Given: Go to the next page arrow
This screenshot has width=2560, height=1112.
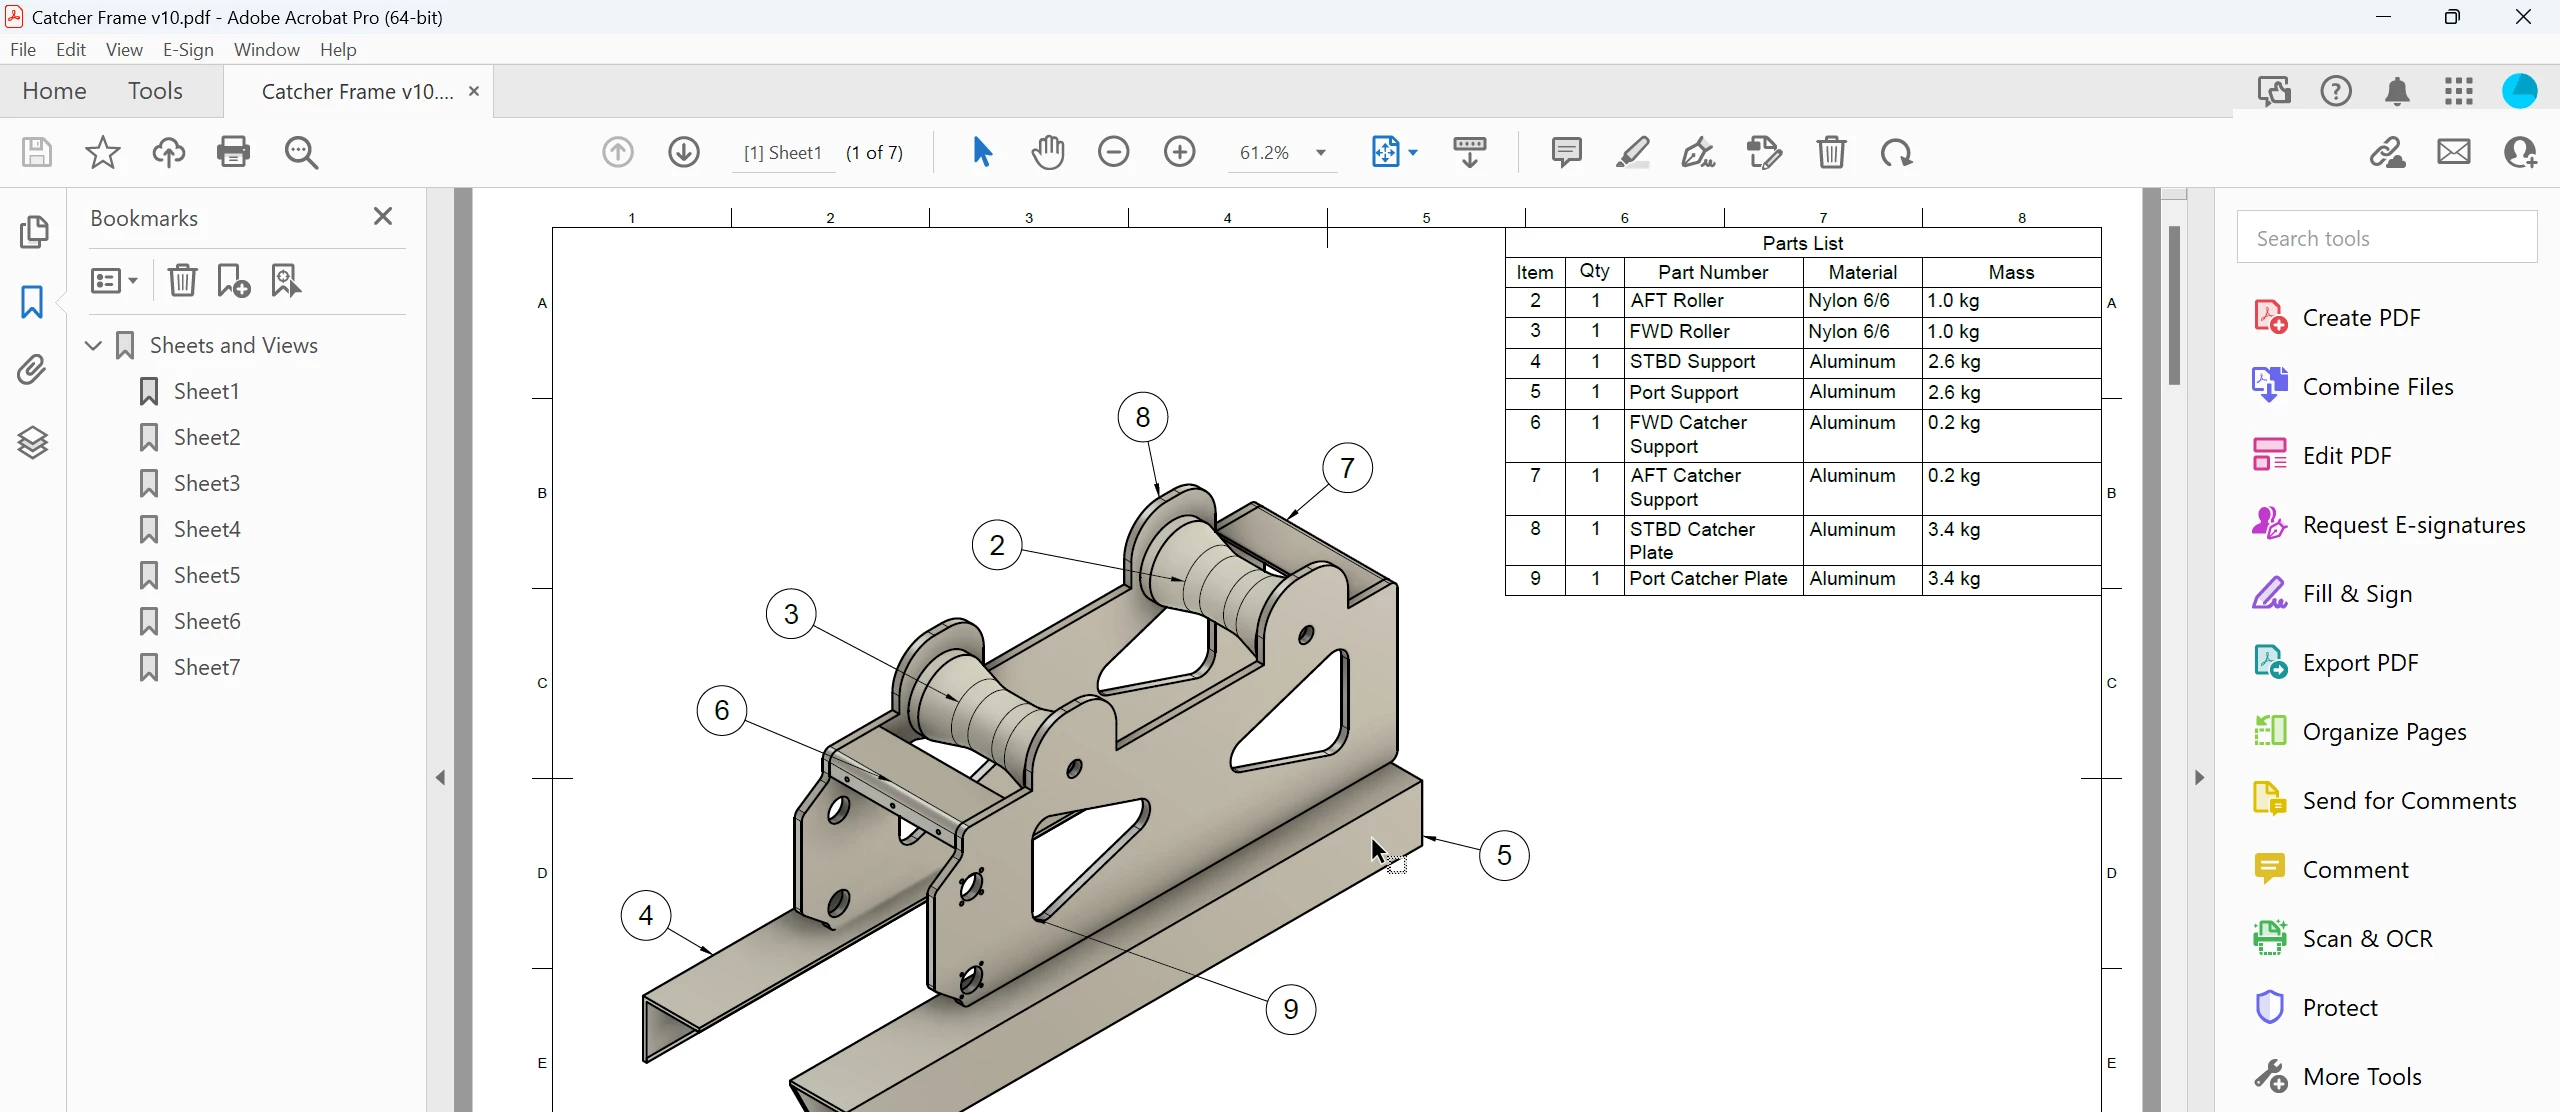Looking at the screenshot, I should point(684,153).
